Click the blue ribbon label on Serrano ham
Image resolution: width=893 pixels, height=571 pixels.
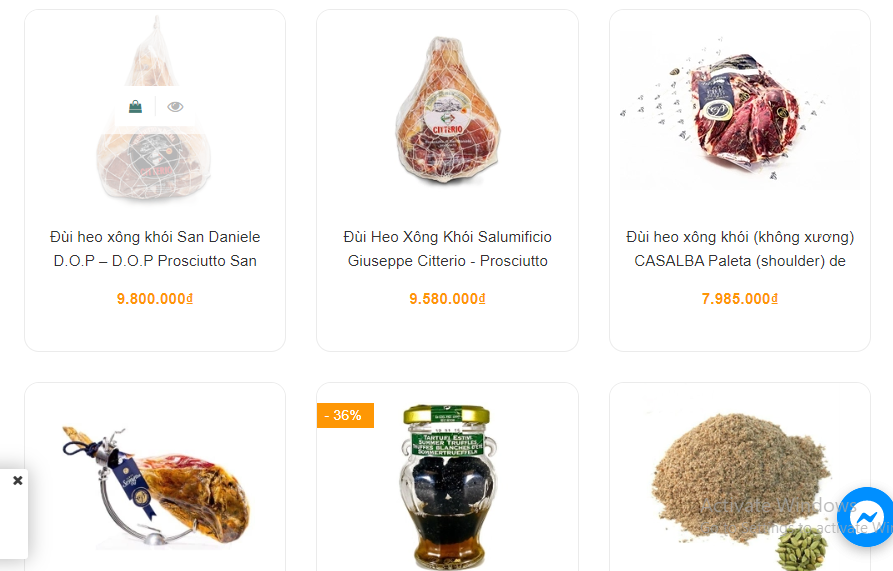click(x=134, y=481)
